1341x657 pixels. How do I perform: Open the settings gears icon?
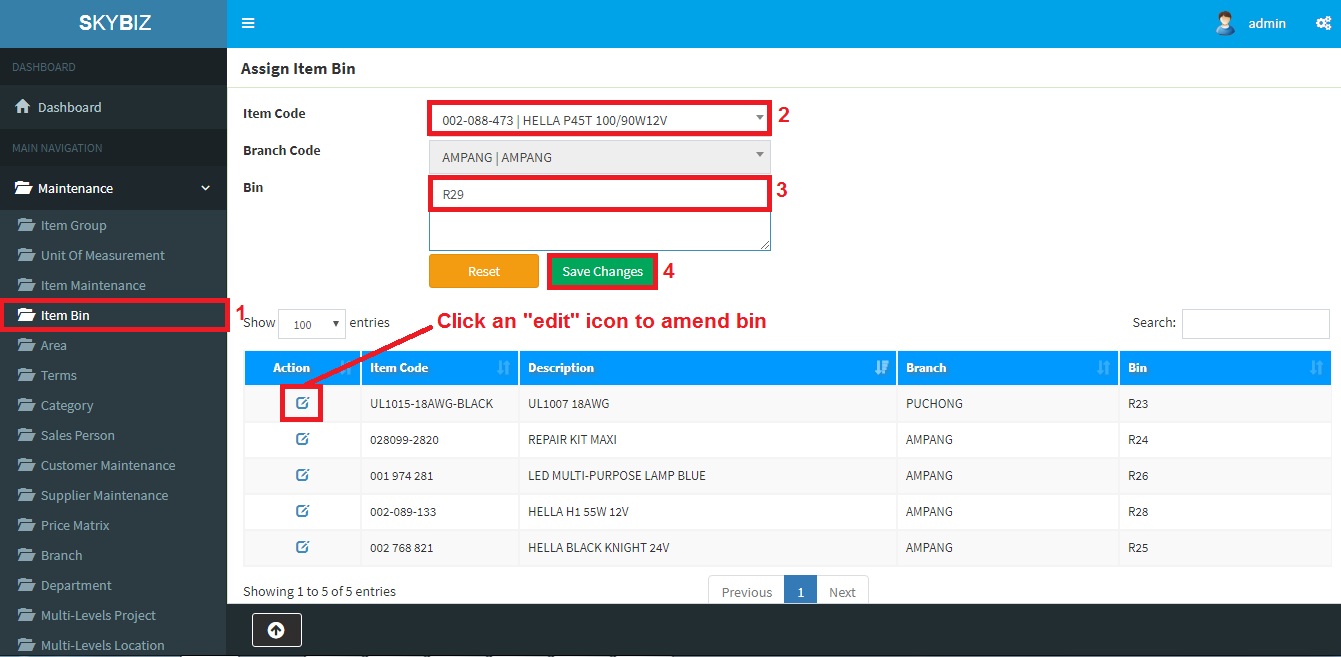[1322, 23]
